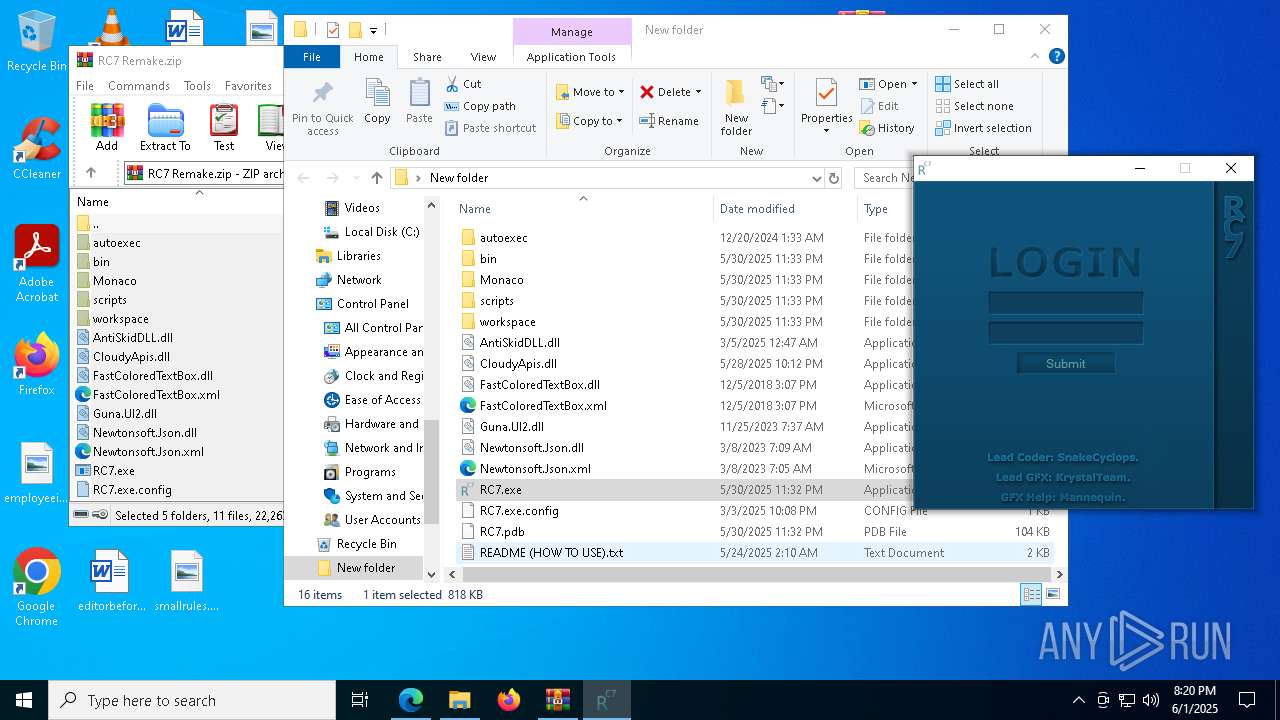Click the Refresh button by address bar
Image resolution: width=1280 pixels, height=720 pixels.
pos(834,178)
